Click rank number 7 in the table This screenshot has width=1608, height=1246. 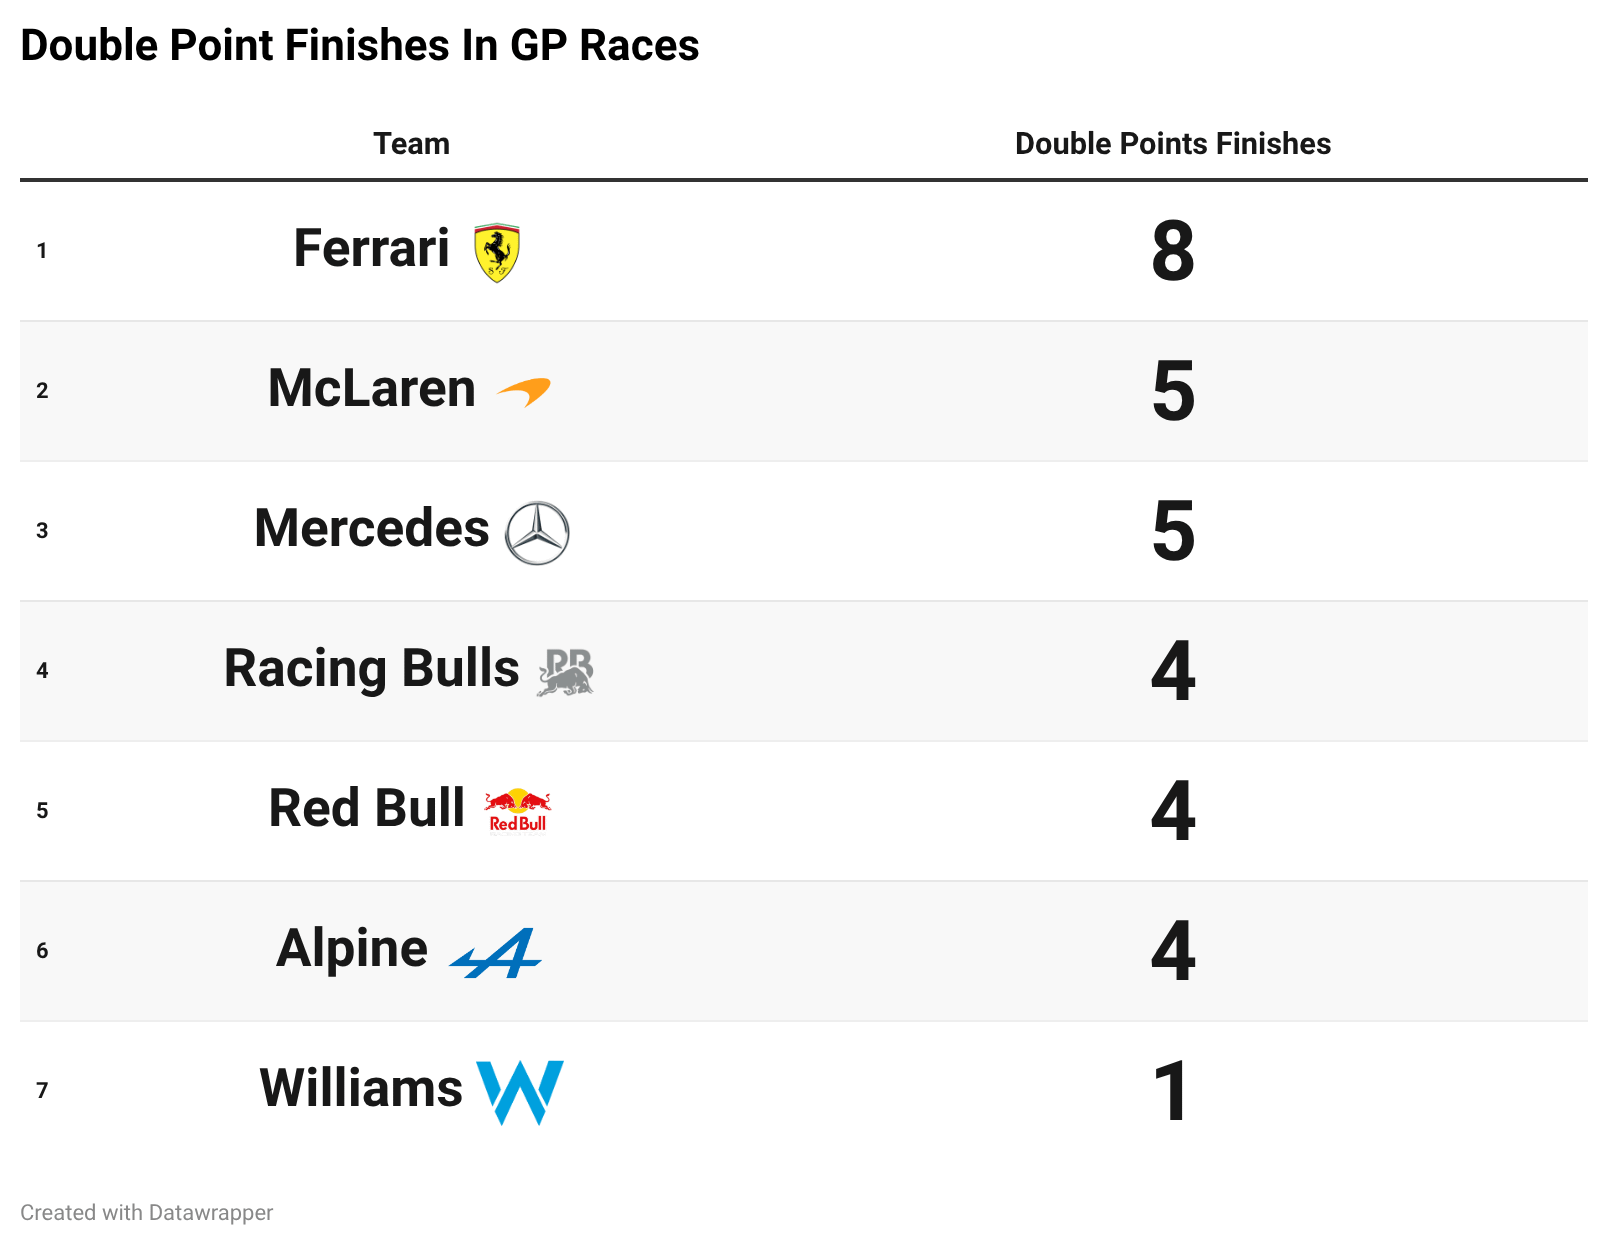(x=42, y=1091)
